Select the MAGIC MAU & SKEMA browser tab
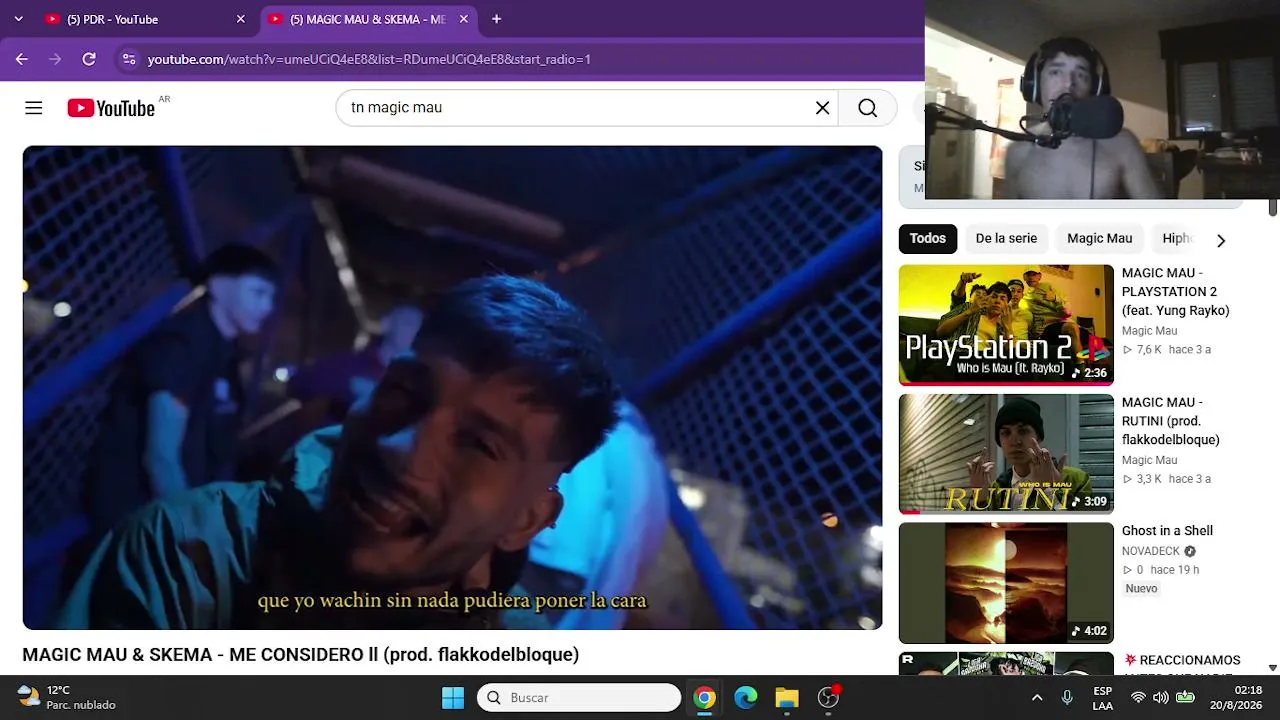The width and height of the screenshot is (1280, 720). pos(368,19)
